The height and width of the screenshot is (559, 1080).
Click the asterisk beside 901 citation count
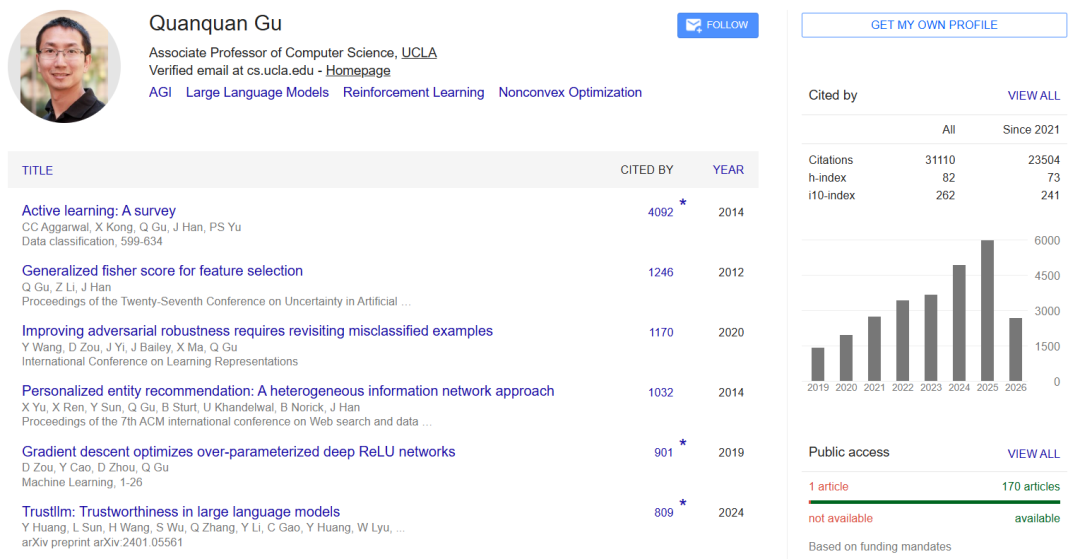[683, 443]
